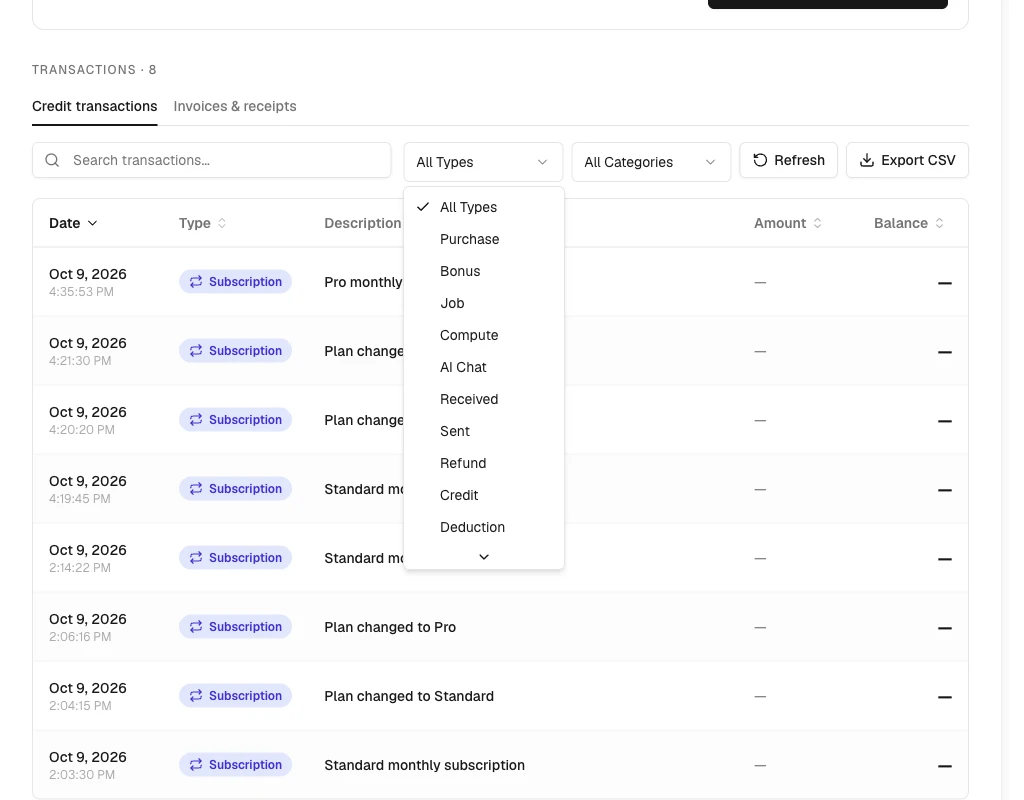Click the 2:14:22 PM timestamp
This screenshot has width=1024, height=800.
(x=80, y=568)
